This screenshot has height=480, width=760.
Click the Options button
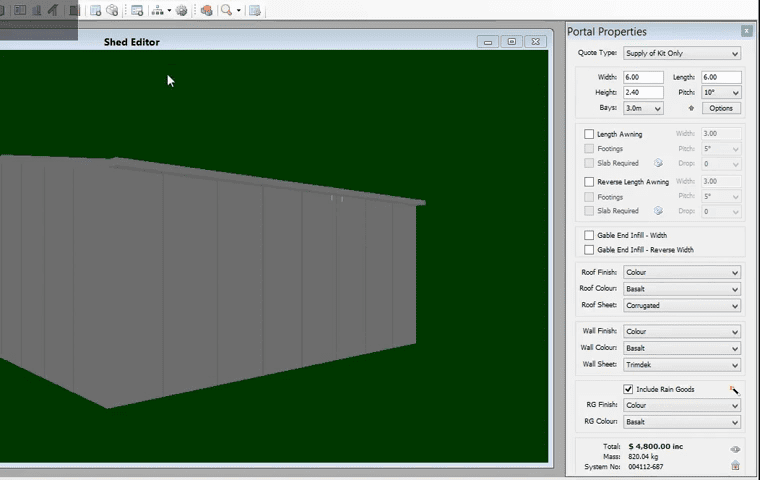(721, 108)
